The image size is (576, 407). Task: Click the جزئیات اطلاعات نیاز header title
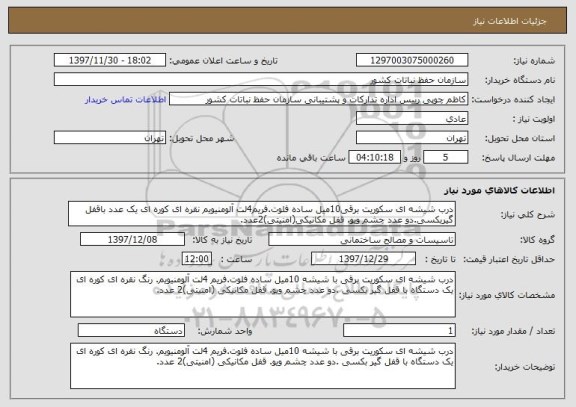pos(510,21)
